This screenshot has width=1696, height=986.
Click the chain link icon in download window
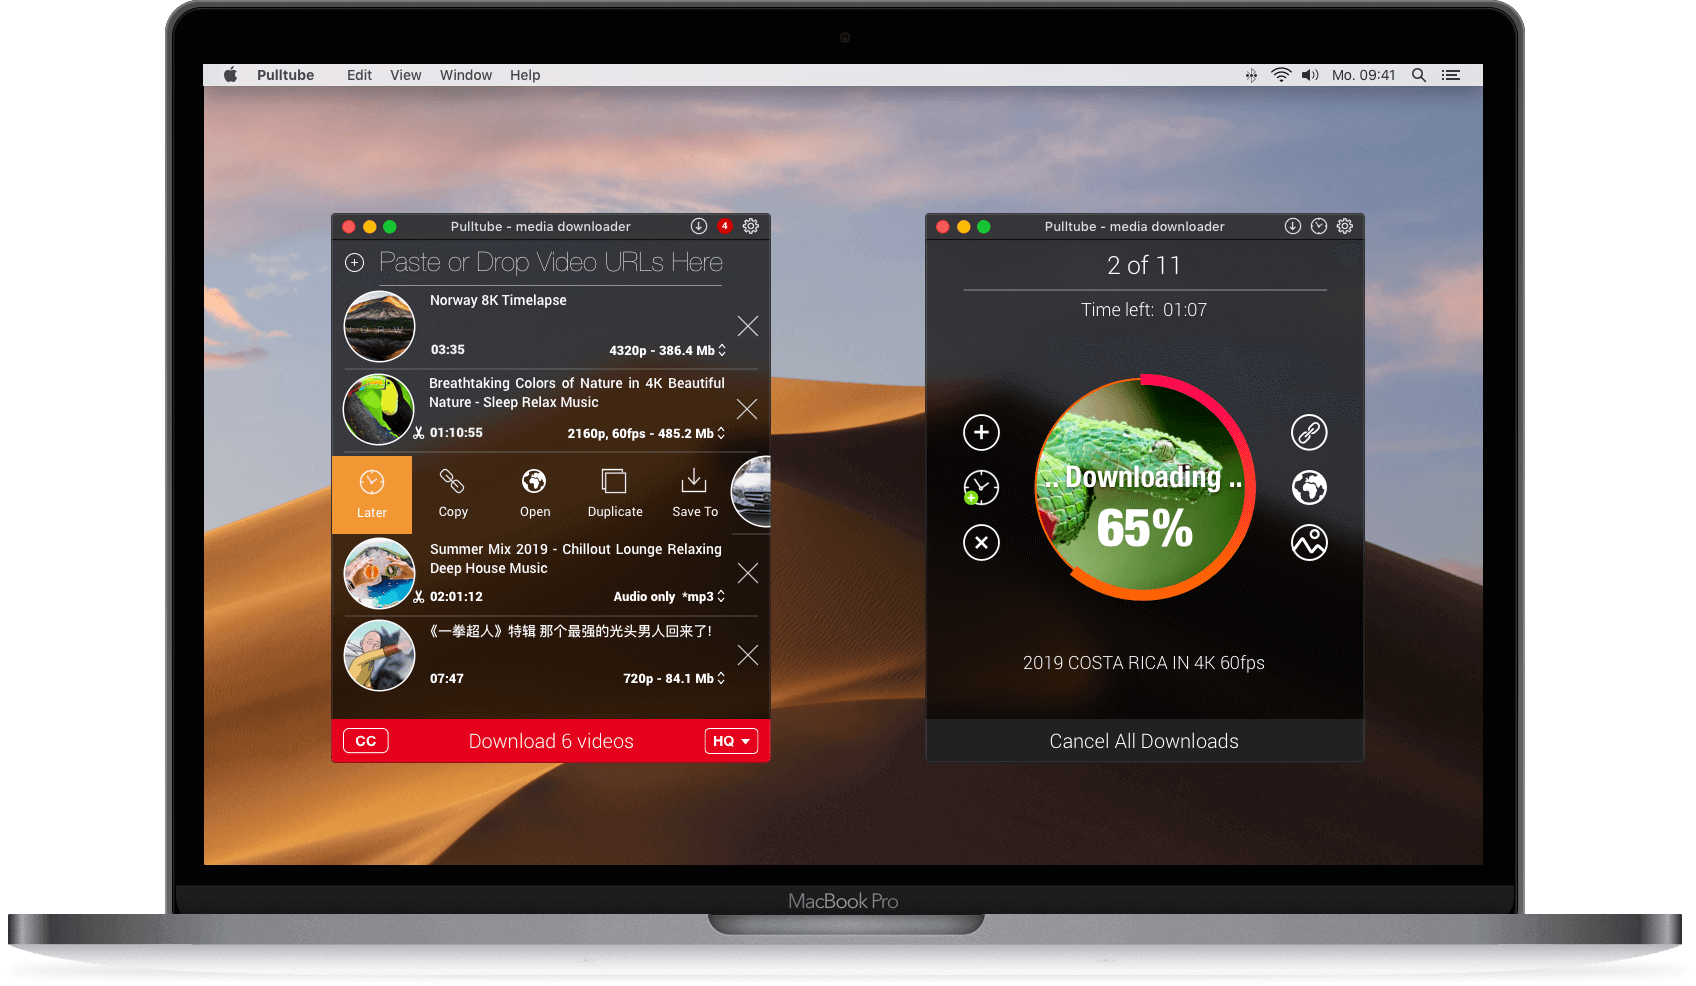pyautogui.click(x=1309, y=432)
